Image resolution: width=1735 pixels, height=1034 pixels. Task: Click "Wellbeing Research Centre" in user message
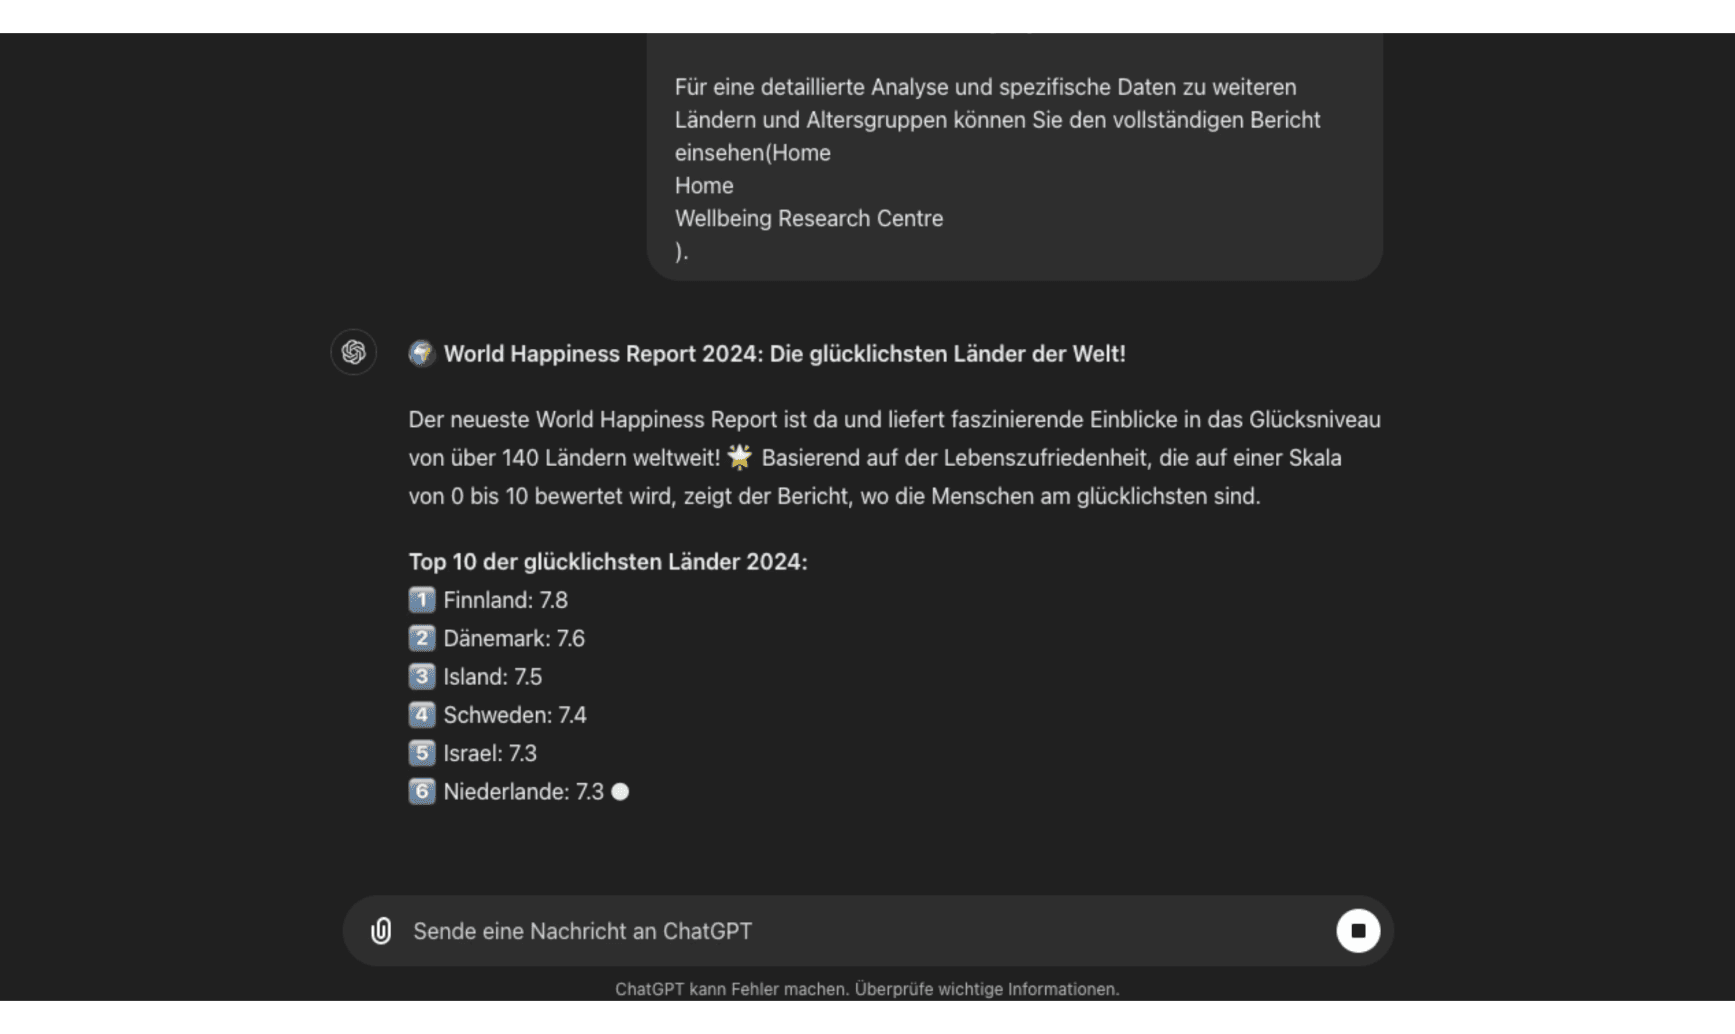[x=809, y=218]
